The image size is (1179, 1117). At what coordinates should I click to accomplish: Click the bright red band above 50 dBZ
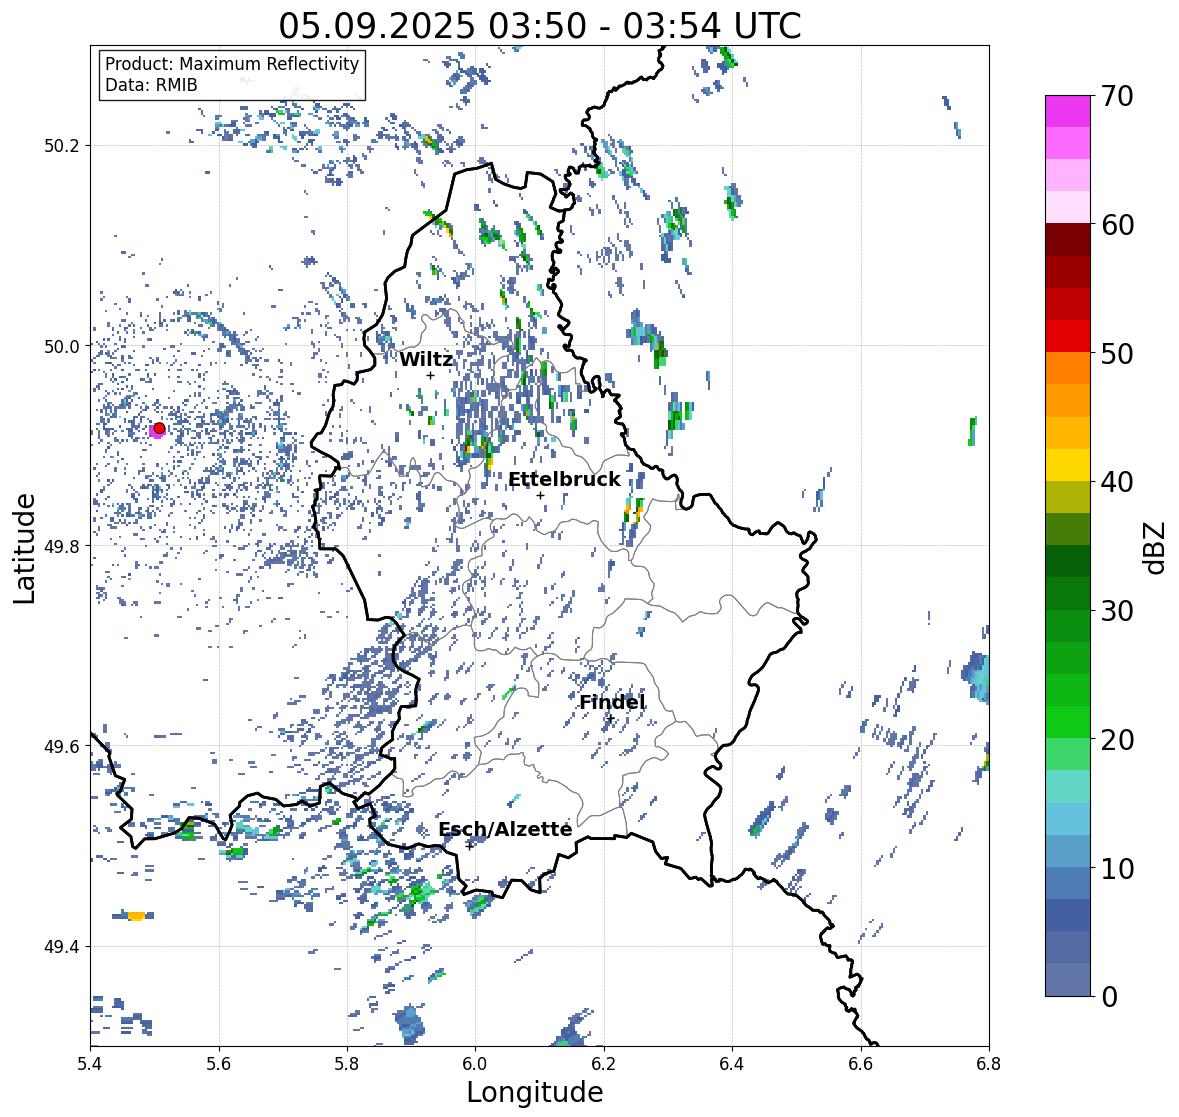coord(1068,336)
